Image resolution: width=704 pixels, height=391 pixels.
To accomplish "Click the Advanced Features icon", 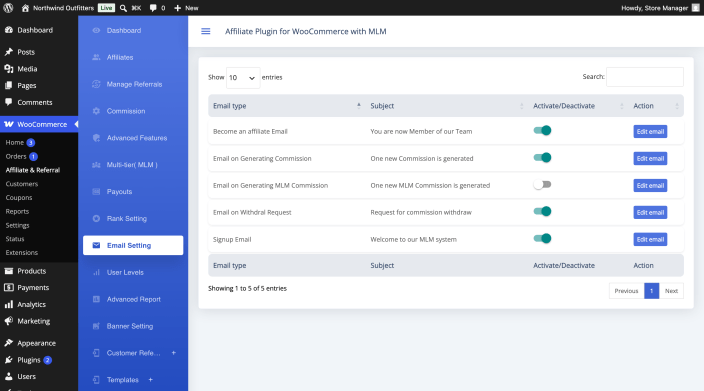I will point(96,138).
